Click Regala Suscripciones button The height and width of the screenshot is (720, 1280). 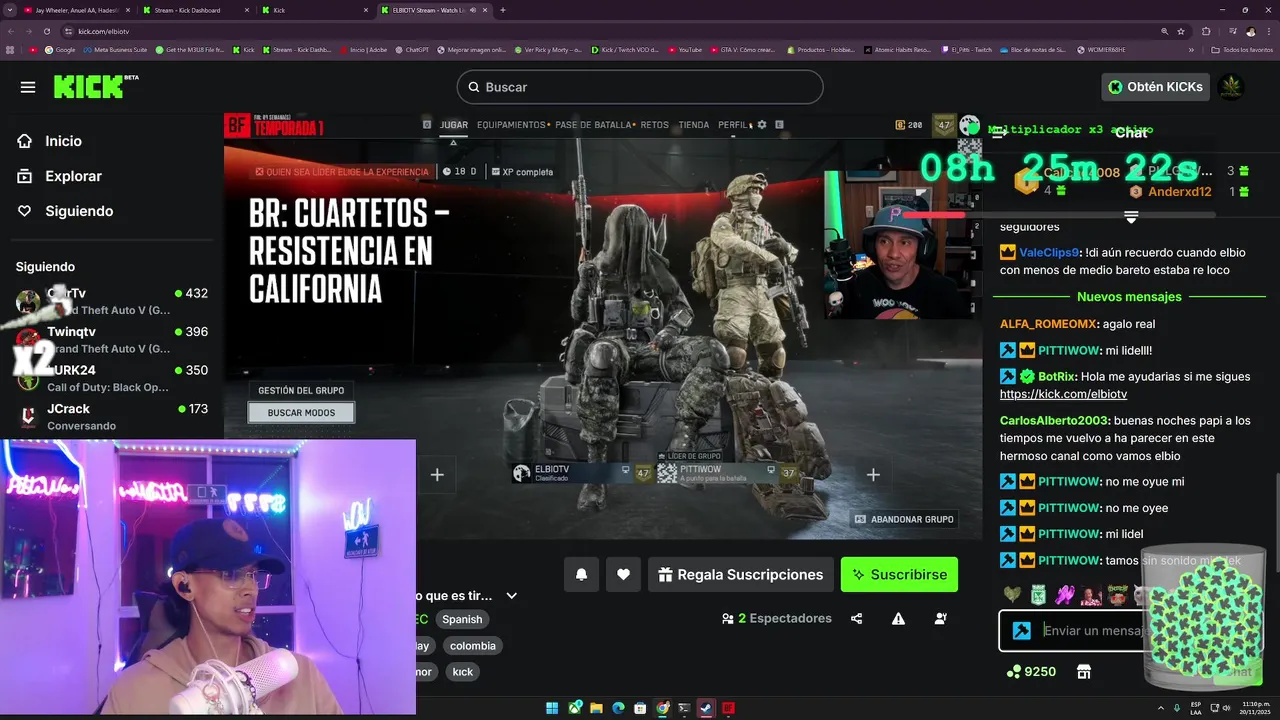click(741, 574)
